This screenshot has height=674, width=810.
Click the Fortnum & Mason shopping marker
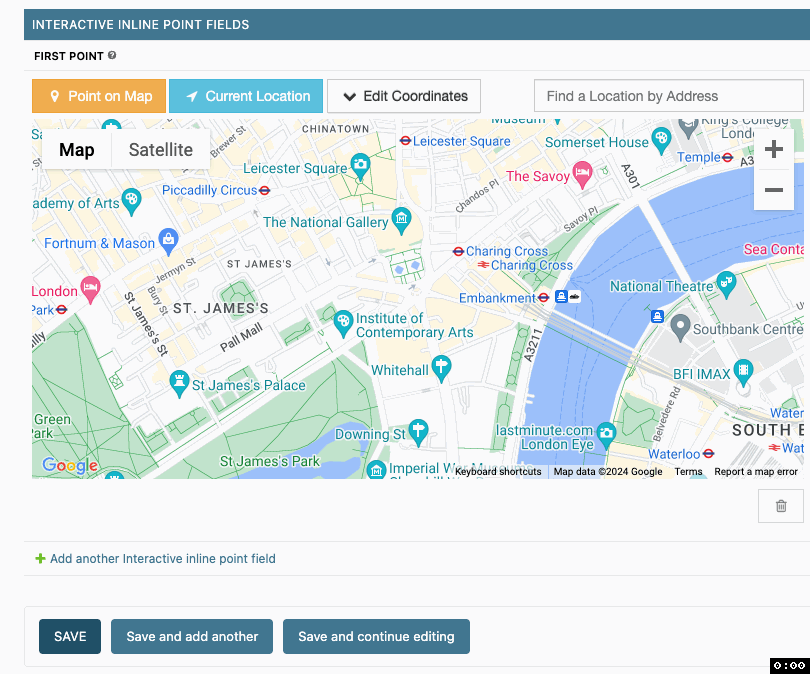pos(168,241)
